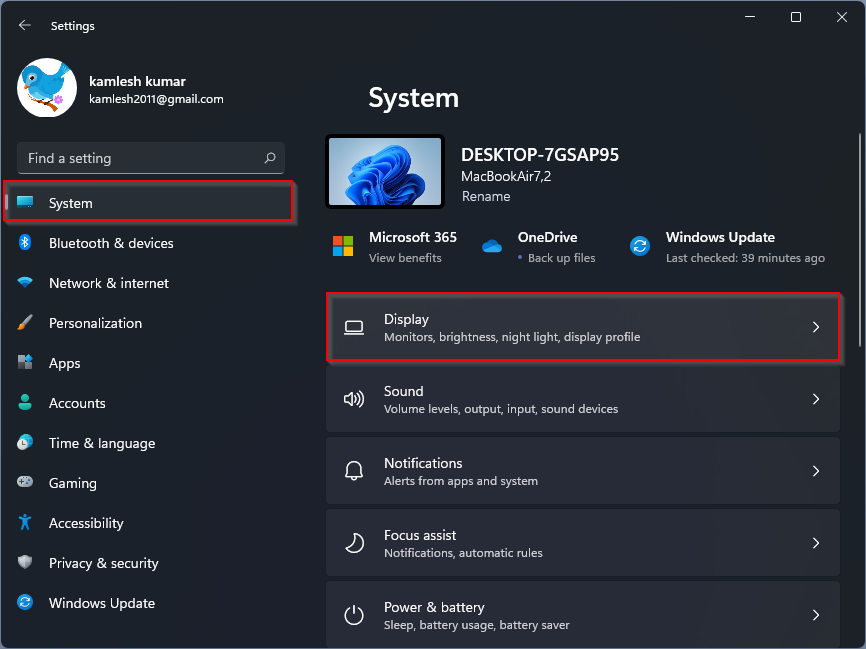Switch to the System section in sidebar
This screenshot has width=866, height=649.
tap(70, 201)
